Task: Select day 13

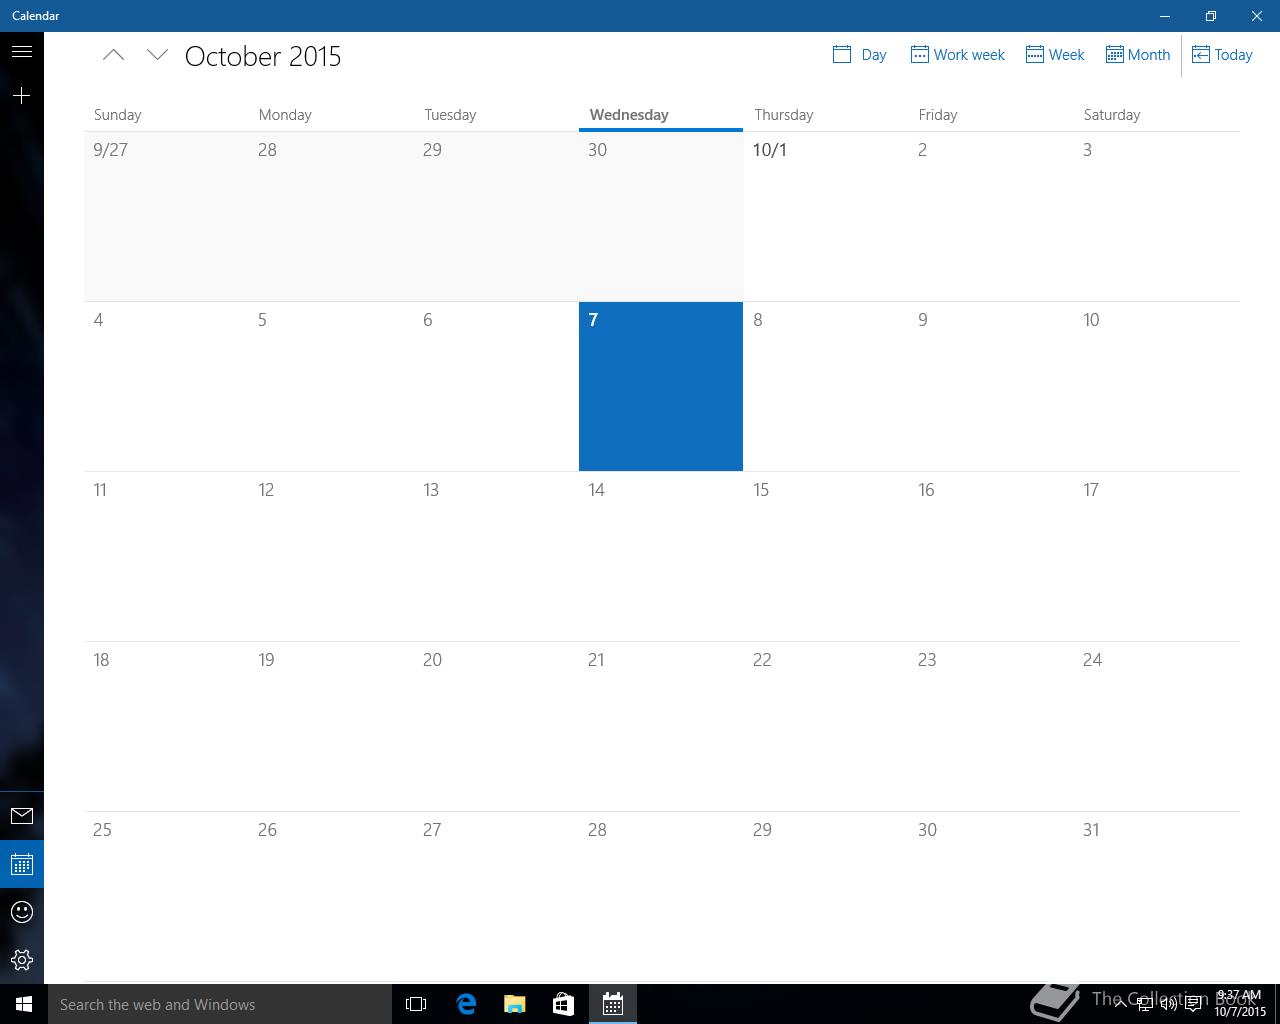Action: 496,556
